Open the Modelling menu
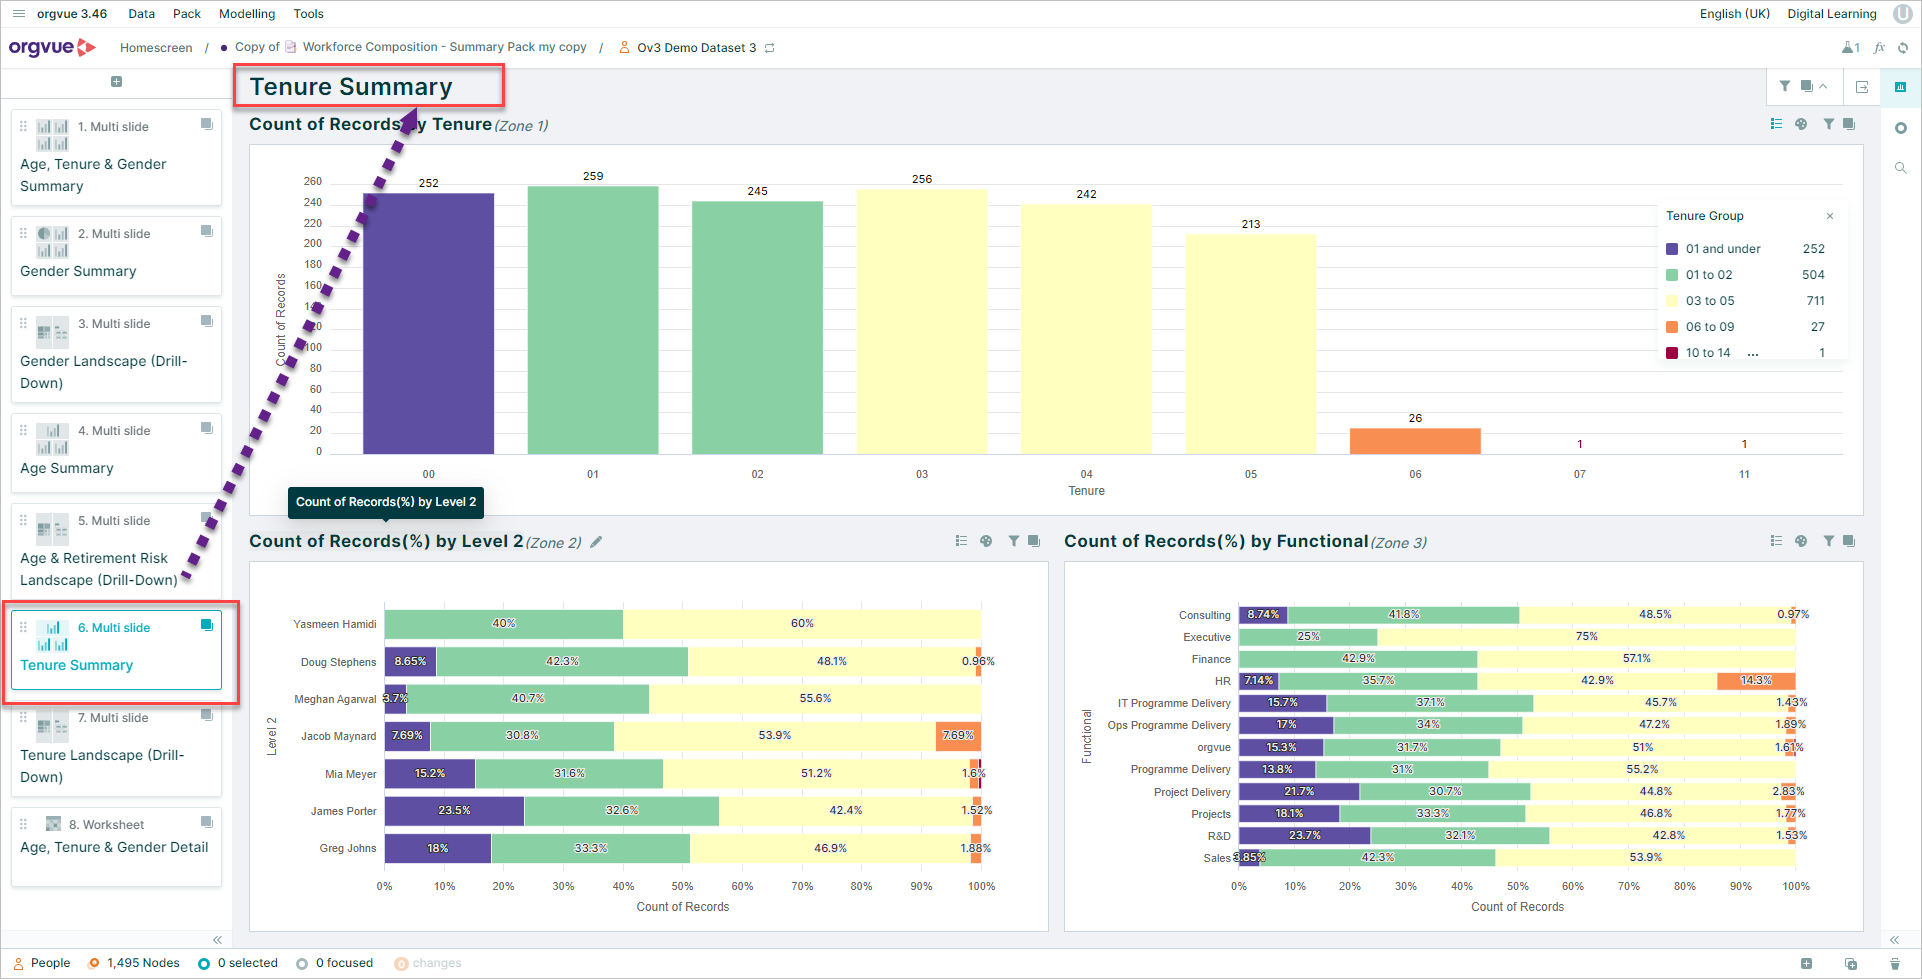 coord(247,14)
